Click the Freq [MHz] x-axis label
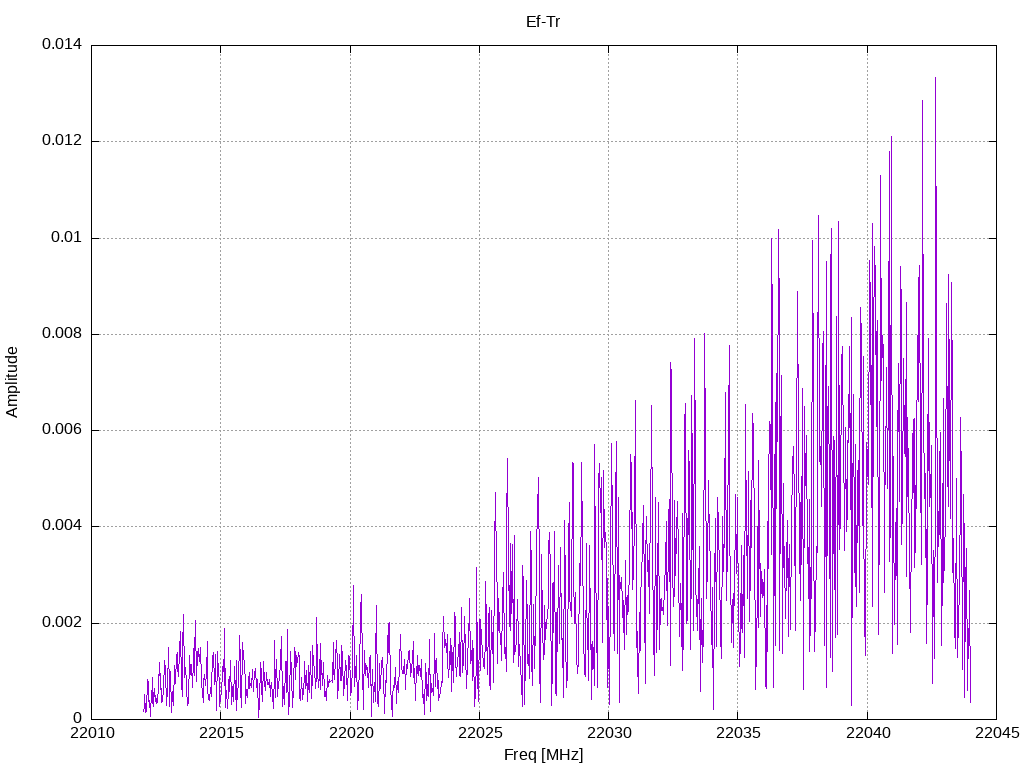Image resolution: width=1024 pixels, height=768 pixels. [543, 754]
